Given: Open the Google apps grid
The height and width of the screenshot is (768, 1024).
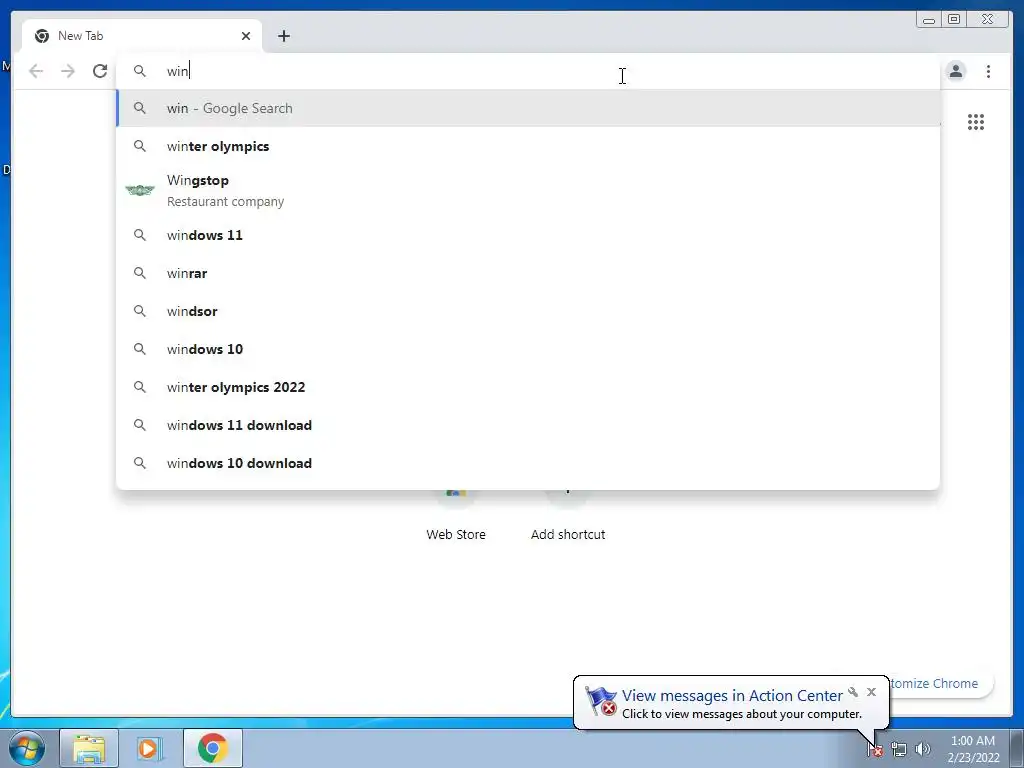Looking at the screenshot, I should [976, 122].
